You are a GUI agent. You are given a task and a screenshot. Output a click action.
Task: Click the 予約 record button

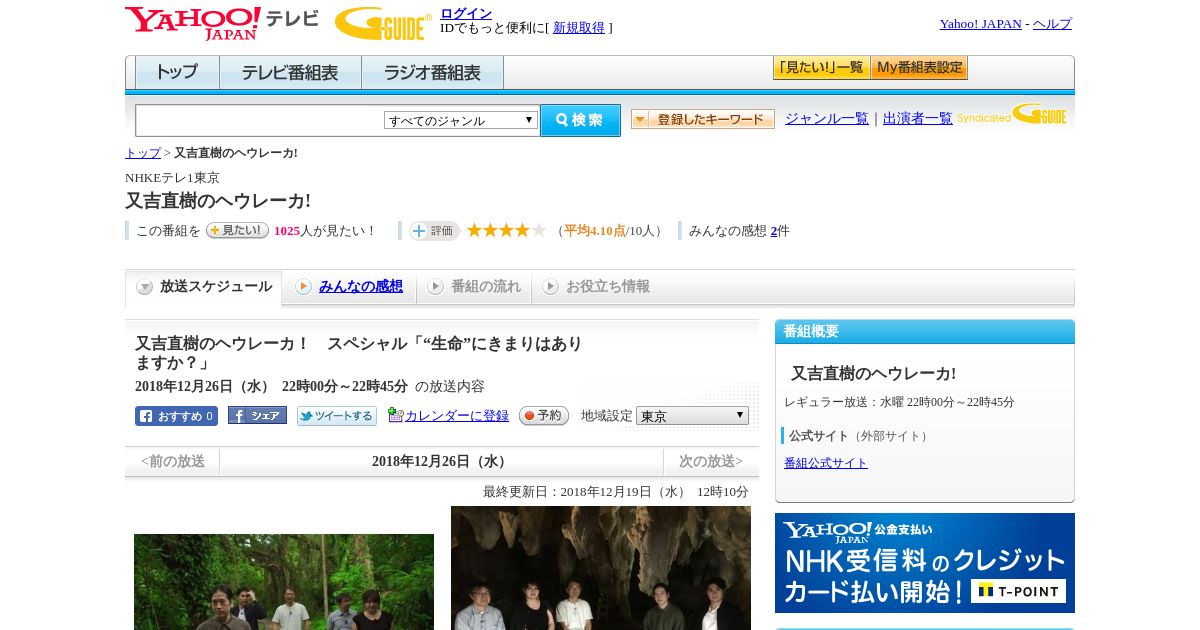[544, 416]
